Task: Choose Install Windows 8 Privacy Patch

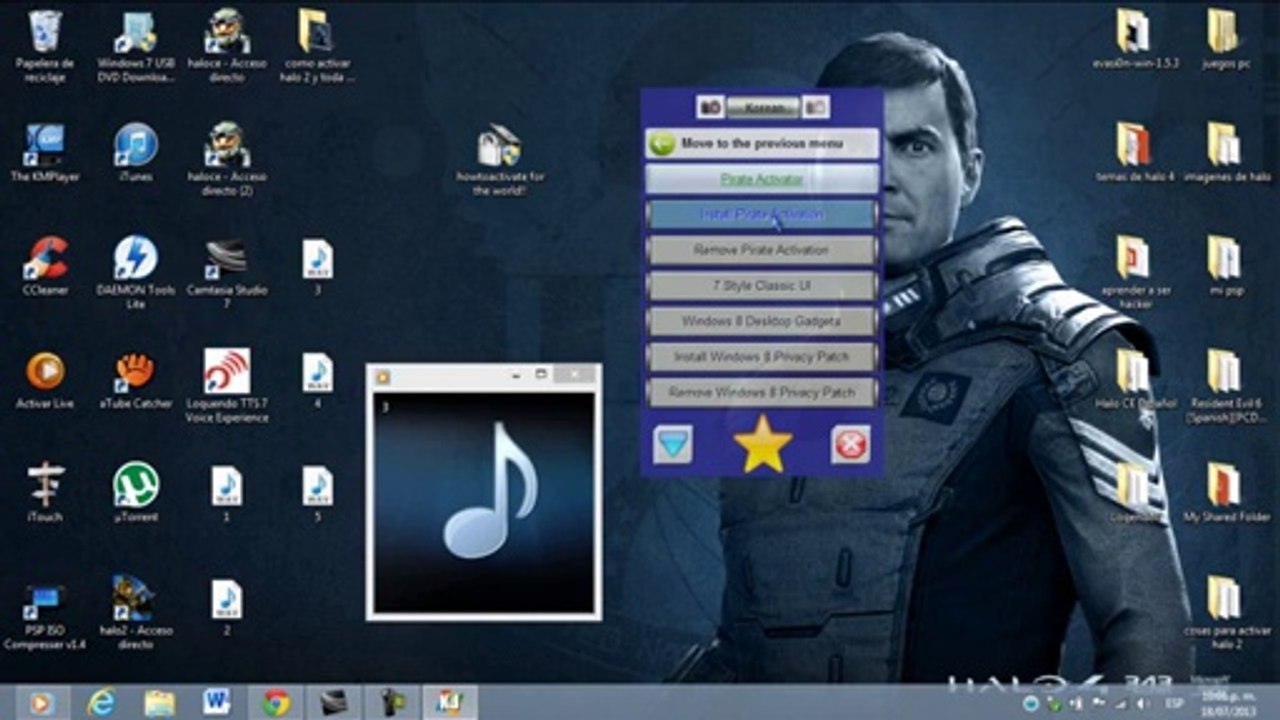Action: click(x=762, y=357)
